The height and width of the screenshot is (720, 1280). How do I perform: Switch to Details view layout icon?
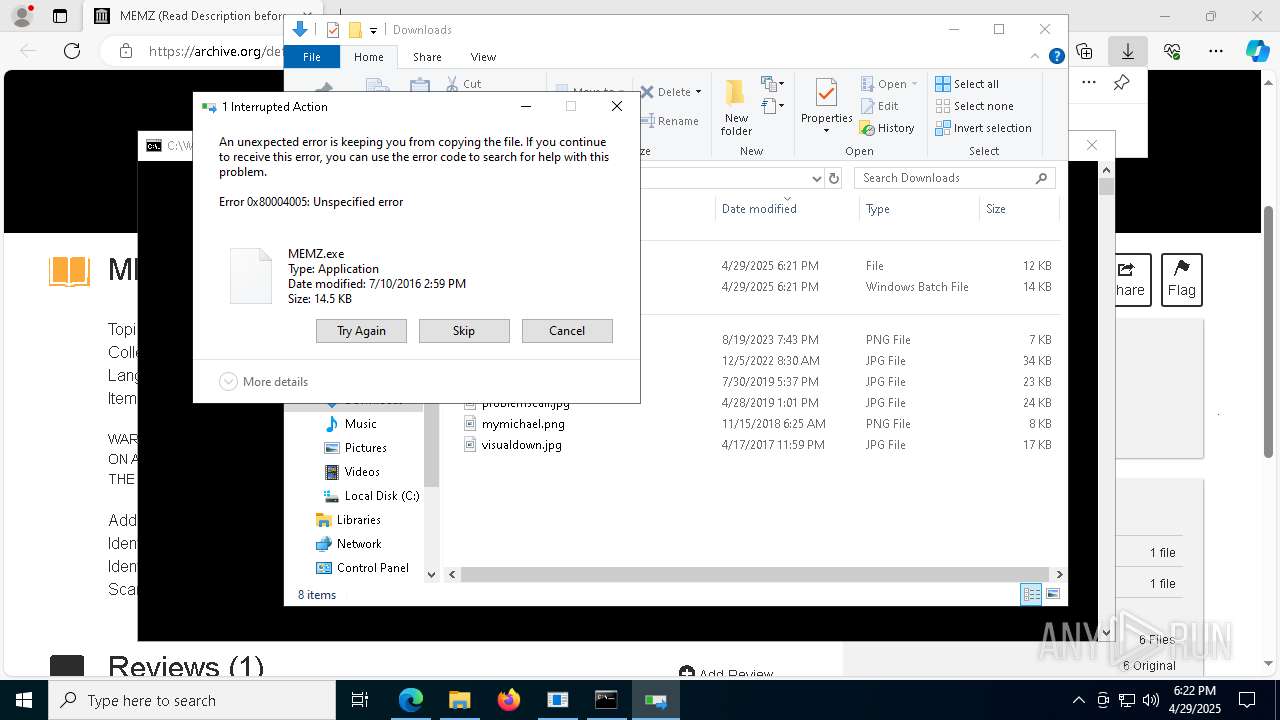pos(1031,595)
